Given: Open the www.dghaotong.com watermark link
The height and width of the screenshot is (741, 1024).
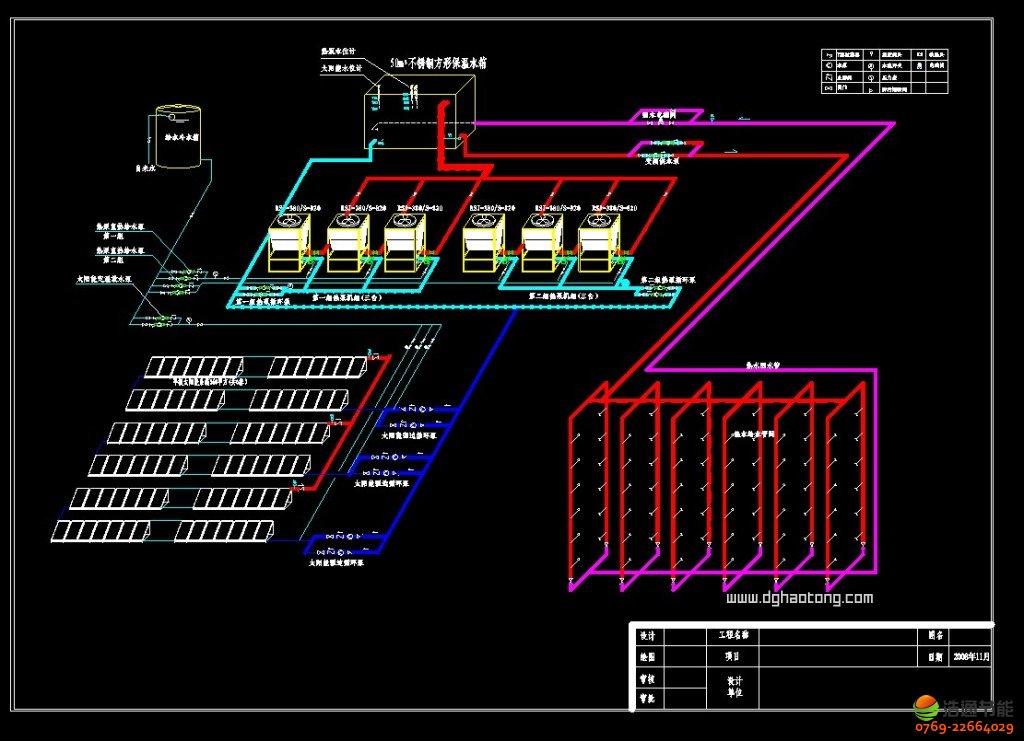Looking at the screenshot, I should (x=799, y=599).
